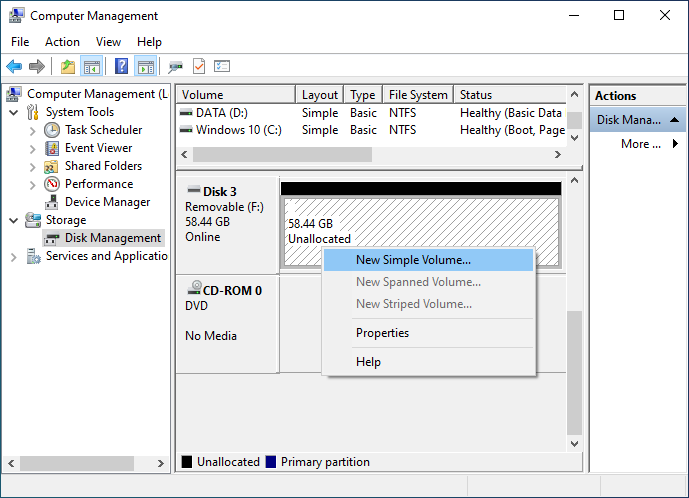The width and height of the screenshot is (689, 498).
Task: Click the blue Help question mark icon
Action: 121,67
